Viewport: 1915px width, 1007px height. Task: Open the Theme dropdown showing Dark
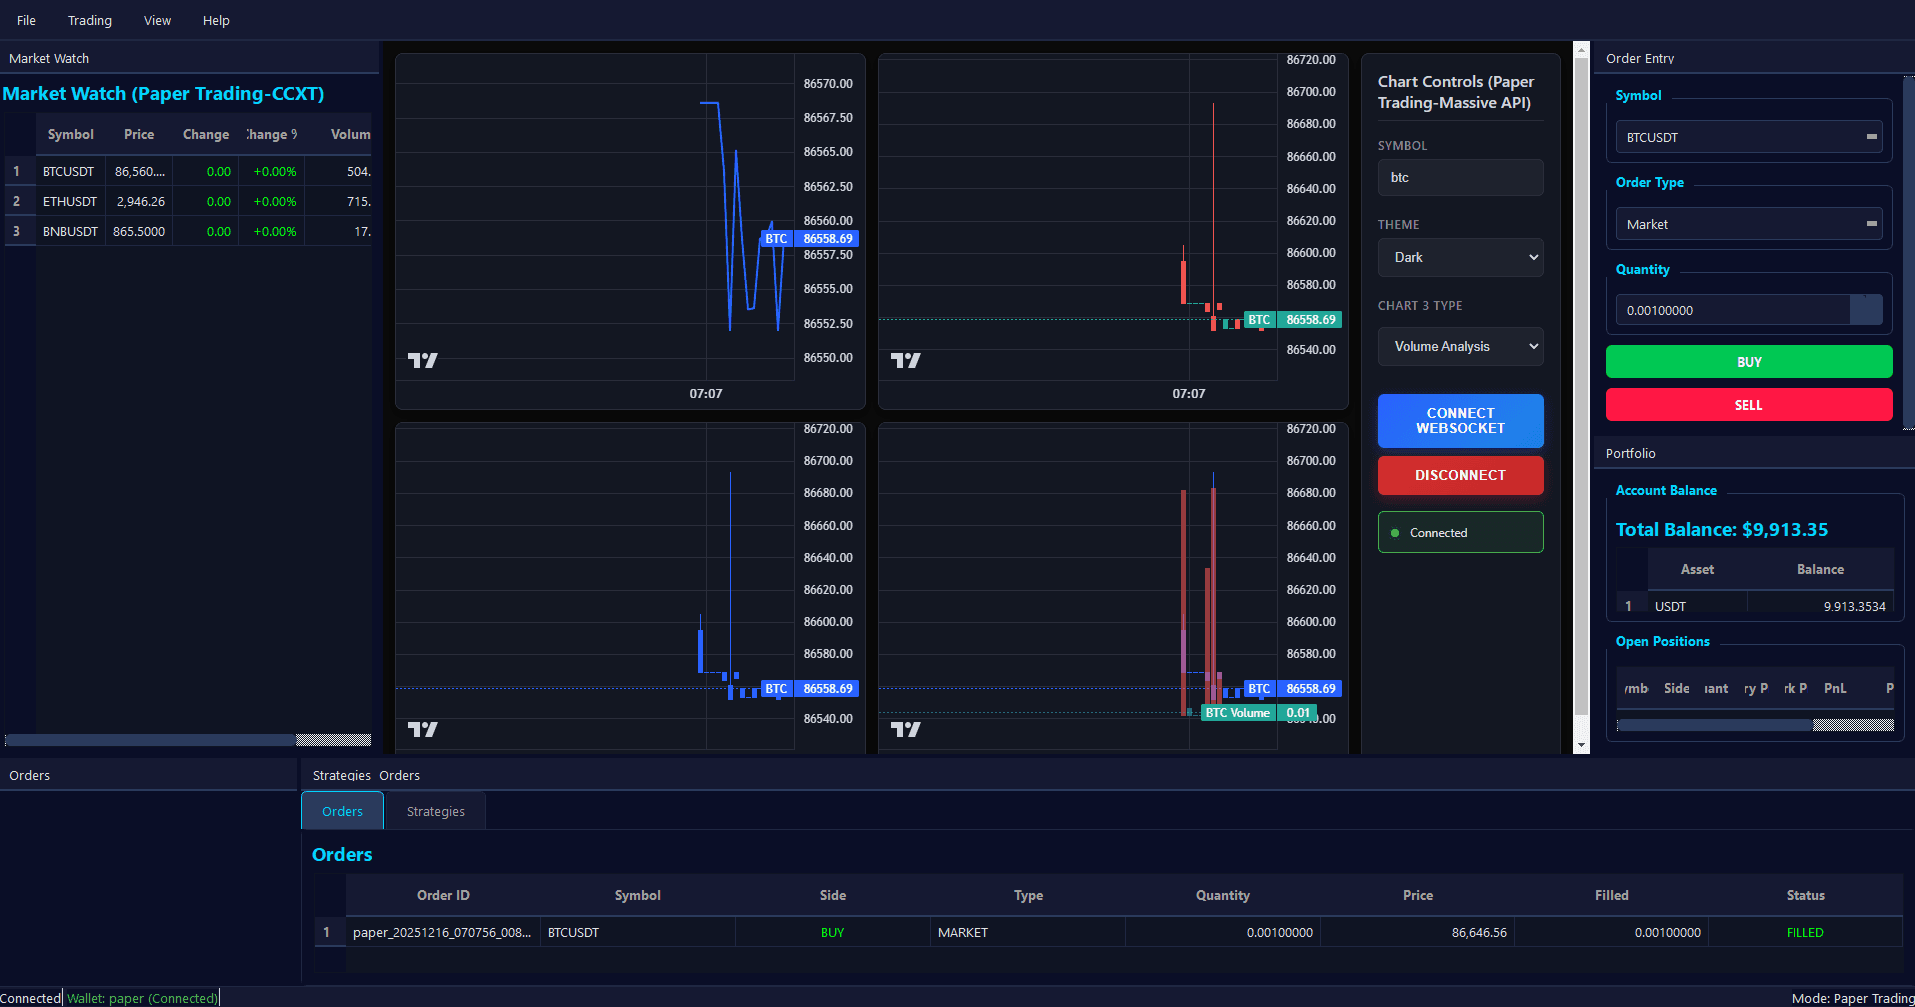click(x=1460, y=257)
